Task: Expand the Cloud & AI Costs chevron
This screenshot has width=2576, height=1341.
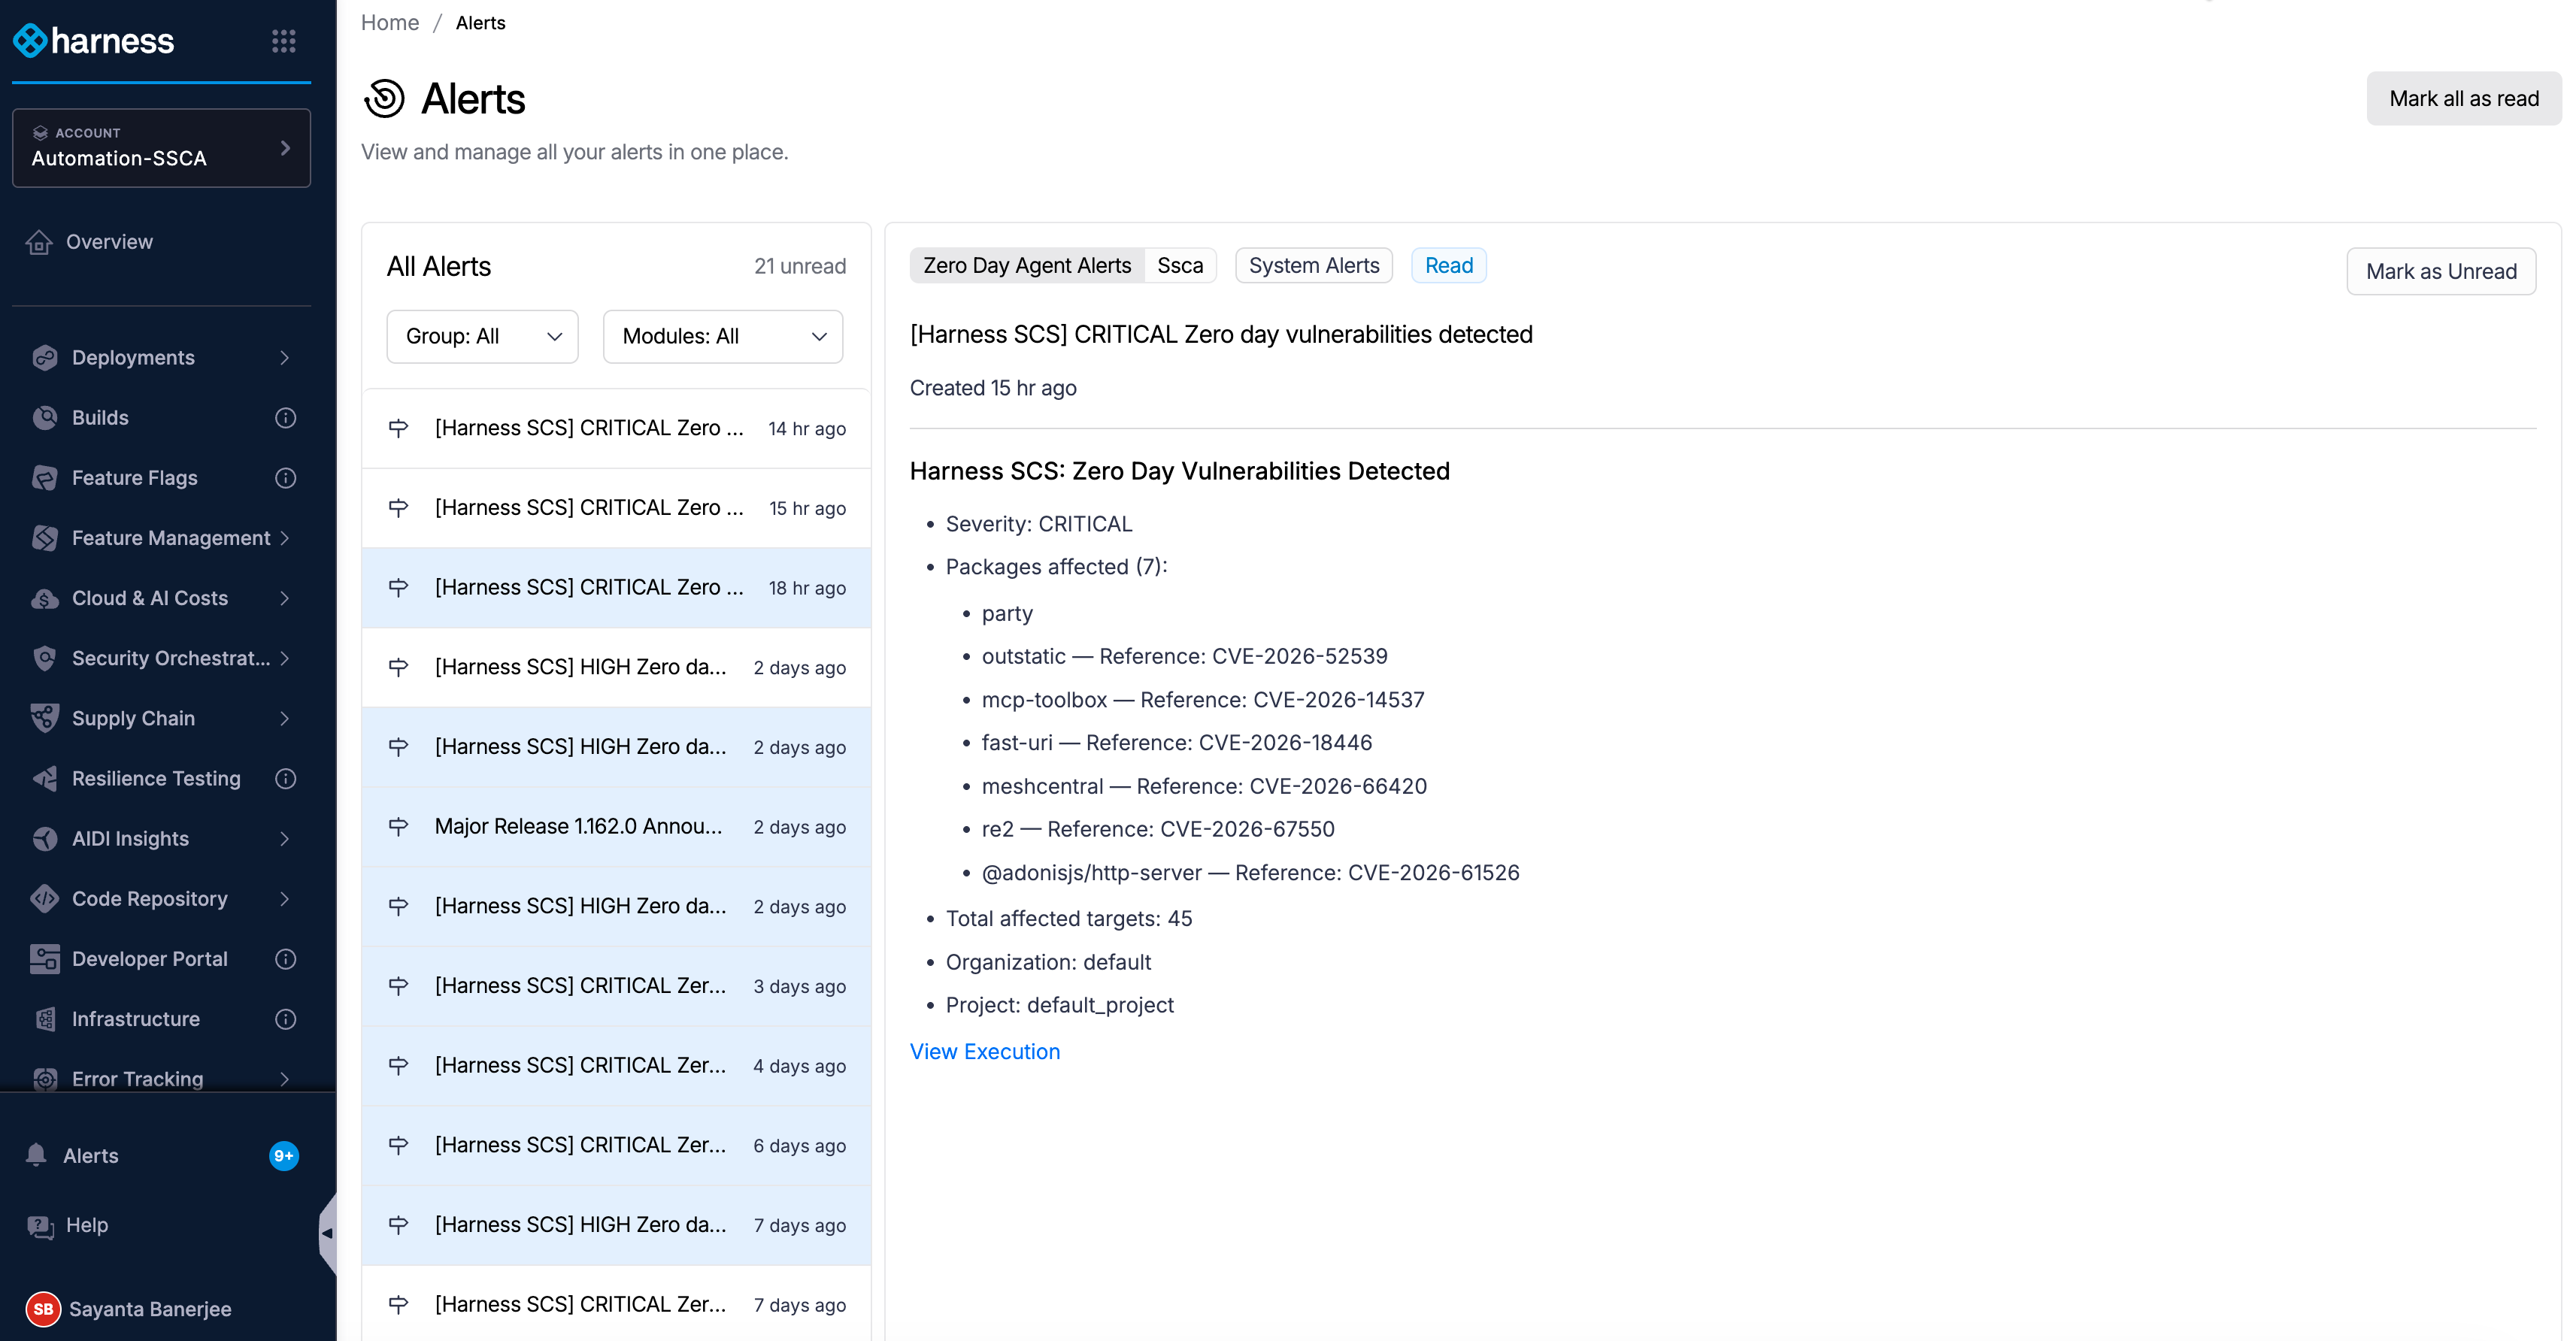Action: pyautogui.click(x=285, y=598)
